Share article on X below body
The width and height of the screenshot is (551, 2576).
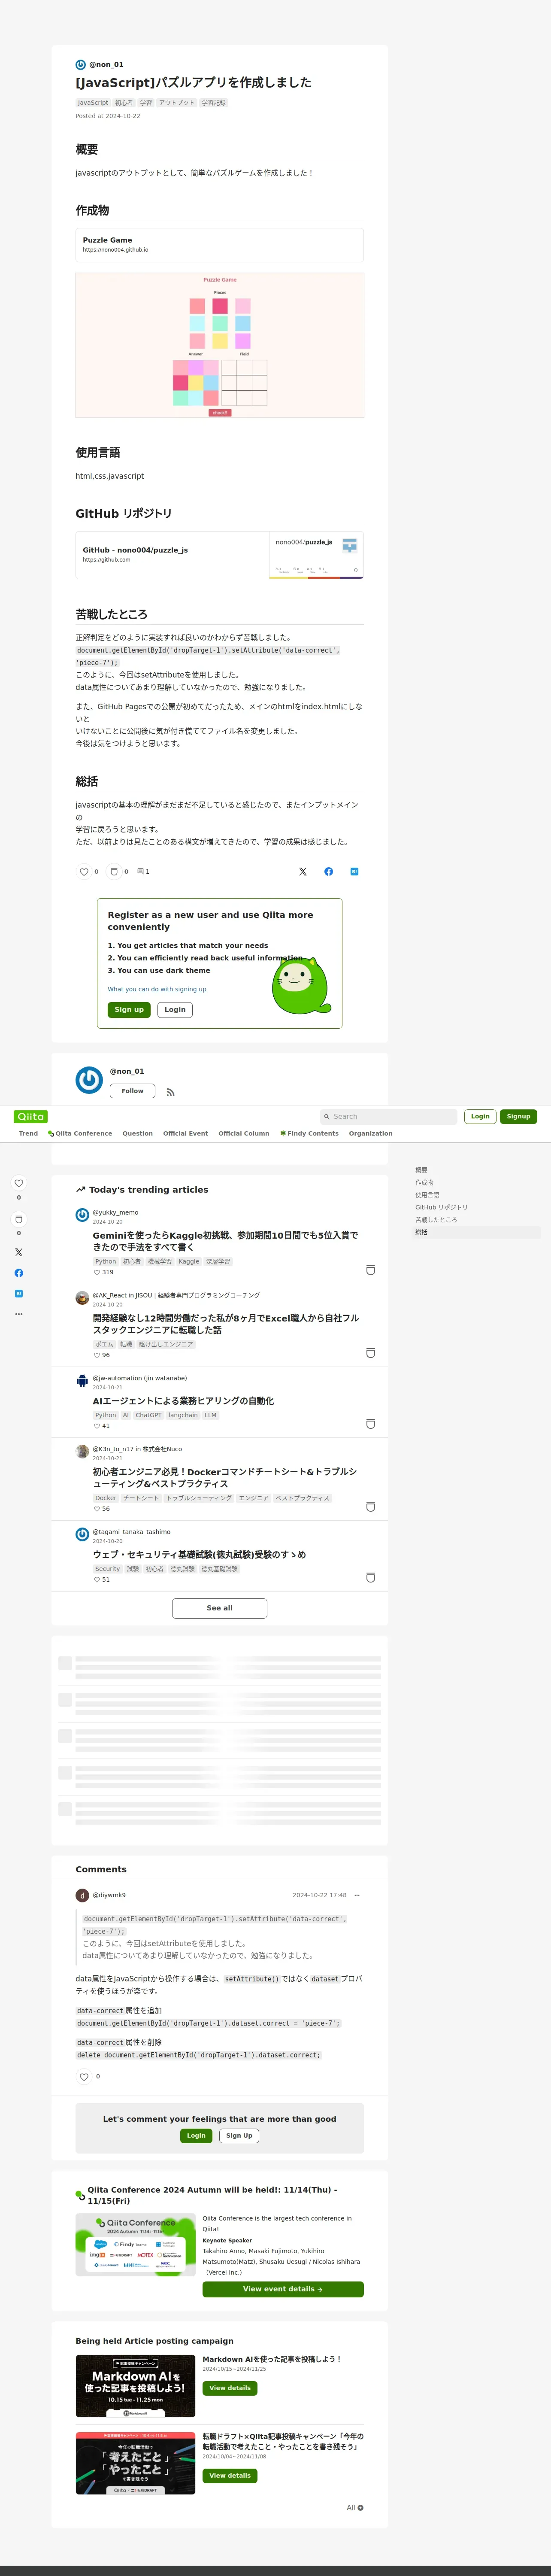tap(303, 872)
